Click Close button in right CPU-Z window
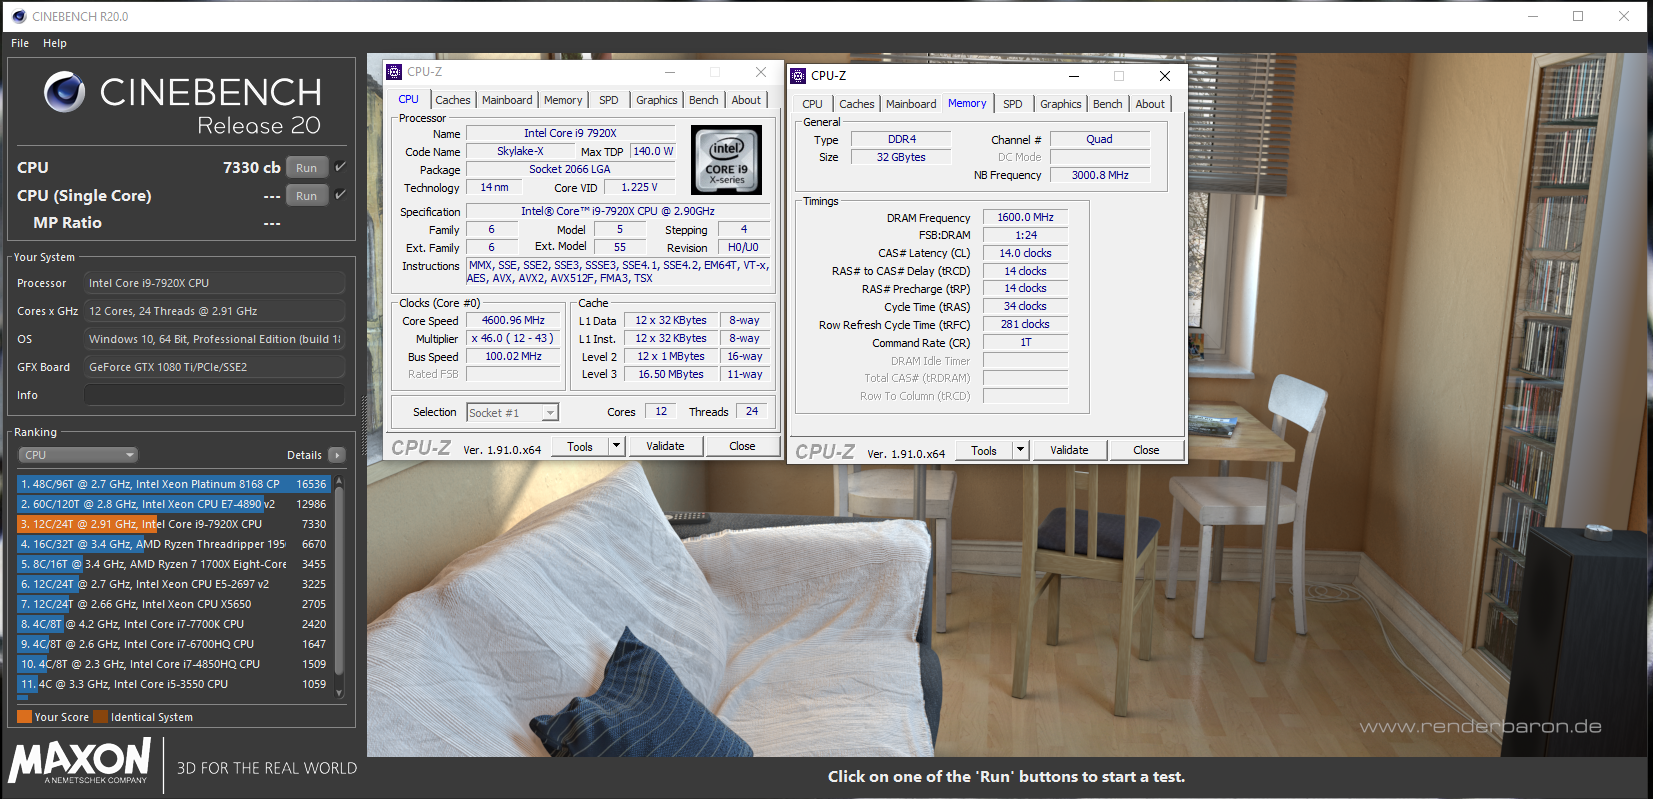Image resolution: width=1653 pixels, height=799 pixels. point(1146,450)
